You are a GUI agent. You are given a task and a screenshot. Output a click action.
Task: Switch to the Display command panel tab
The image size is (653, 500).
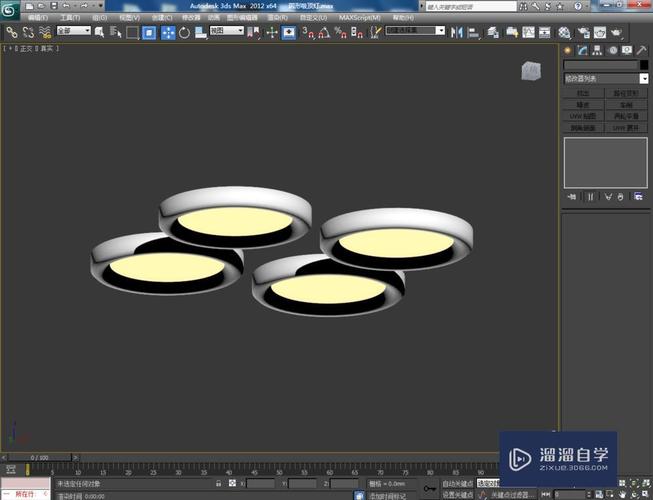click(x=627, y=50)
